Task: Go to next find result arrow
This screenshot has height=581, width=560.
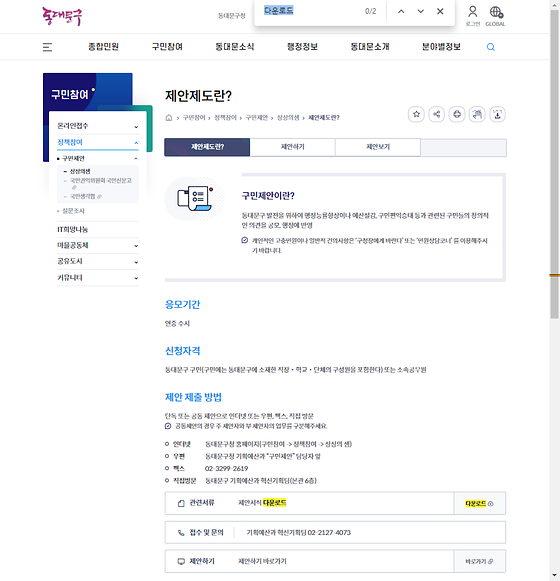Action: [x=420, y=11]
